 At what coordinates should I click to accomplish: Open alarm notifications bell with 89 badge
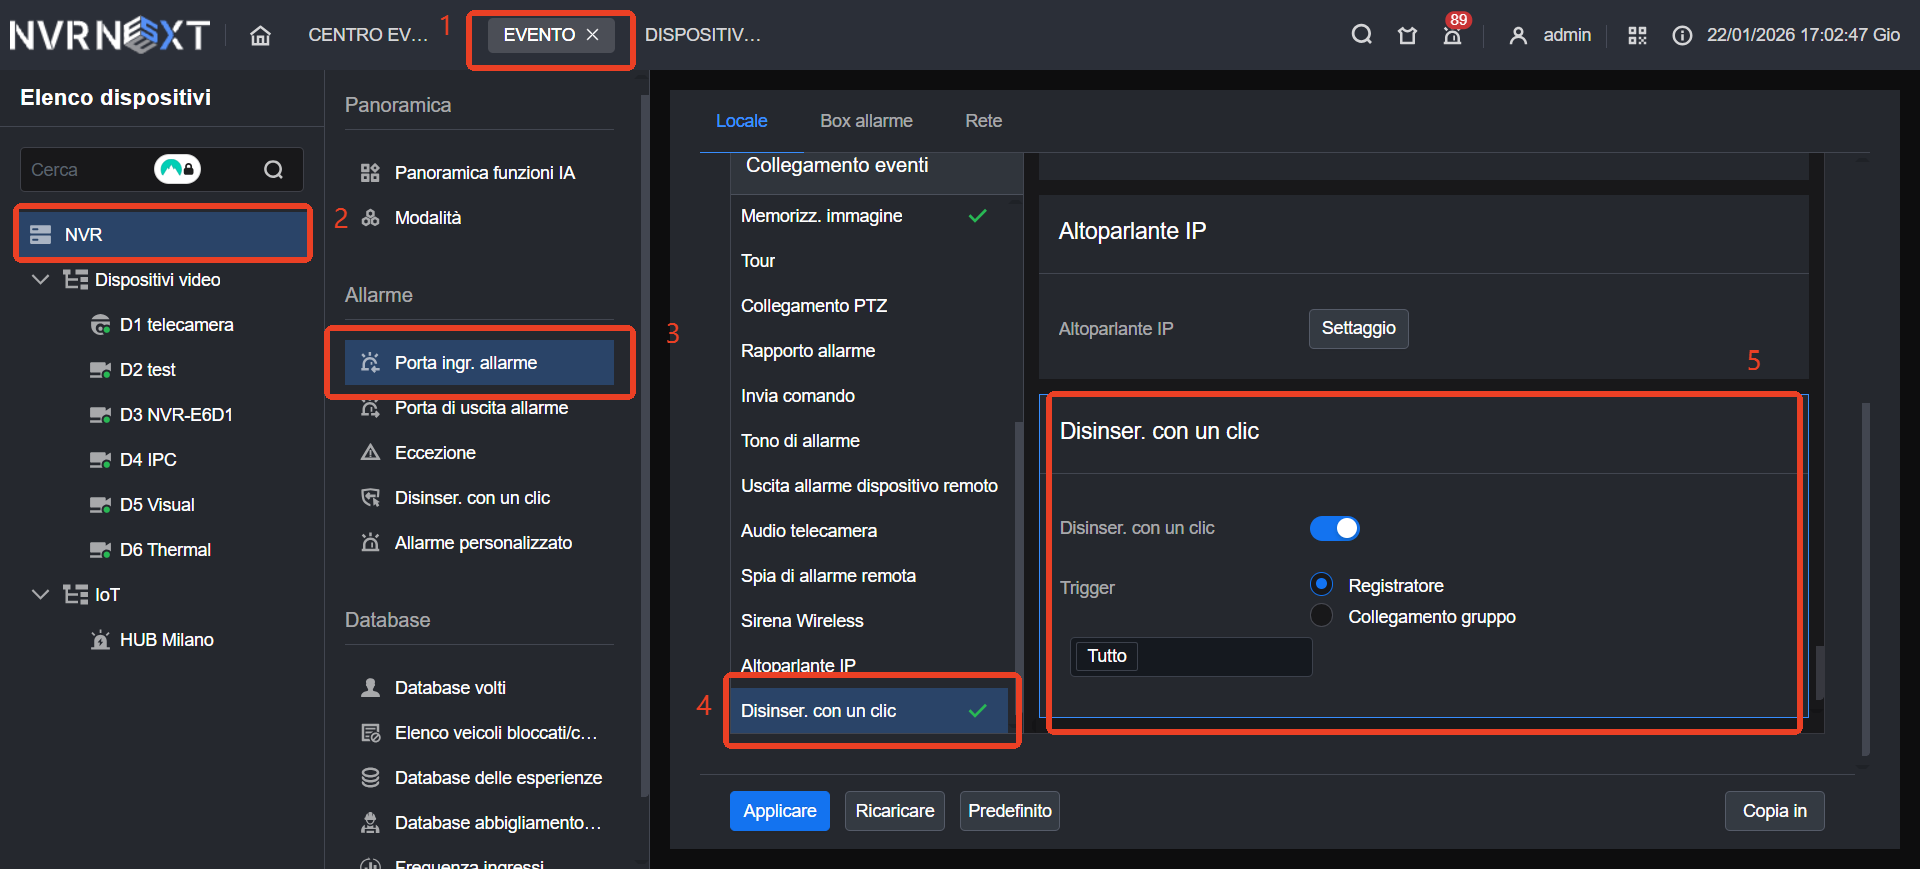click(1453, 36)
